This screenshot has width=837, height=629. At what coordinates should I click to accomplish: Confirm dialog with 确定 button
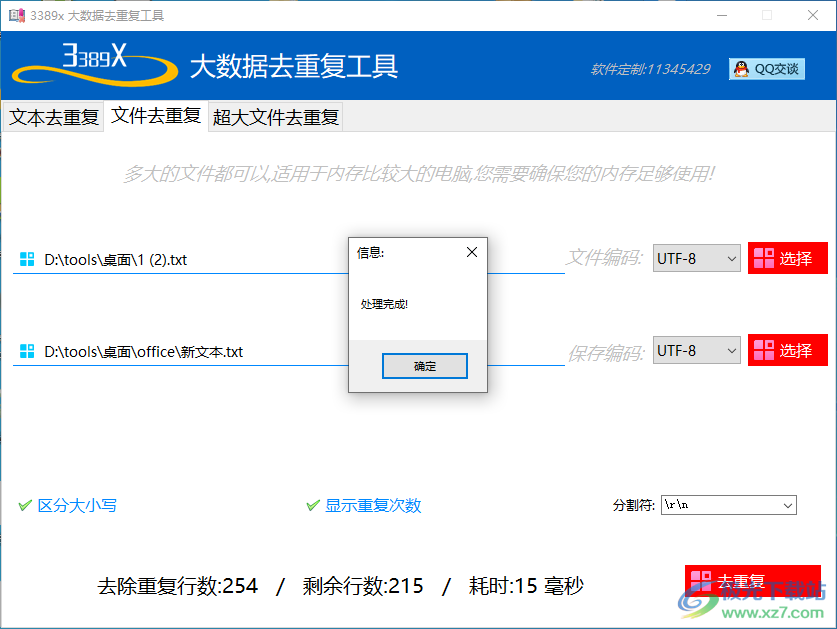tap(425, 366)
